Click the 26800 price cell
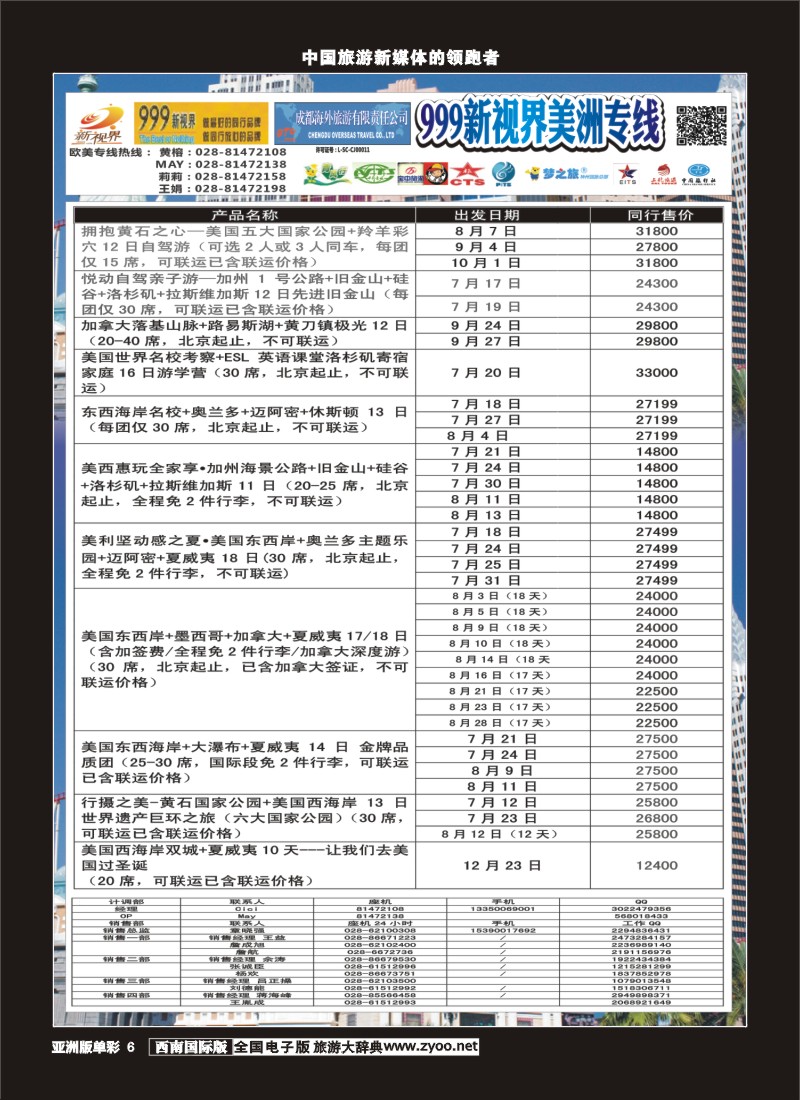The height and width of the screenshot is (1100, 800). coord(657,818)
